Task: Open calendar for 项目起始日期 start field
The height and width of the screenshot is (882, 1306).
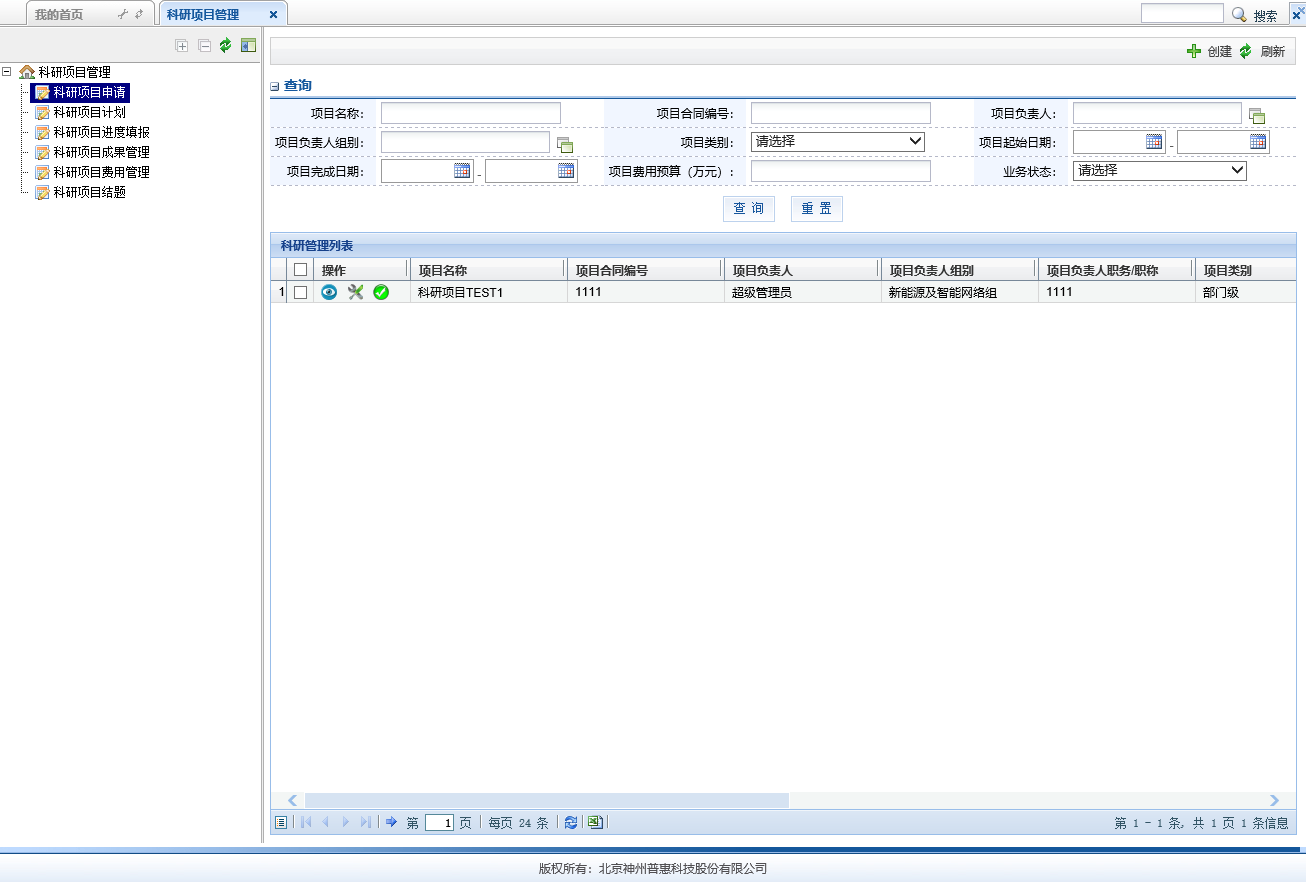Action: pyautogui.click(x=1154, y=141)
